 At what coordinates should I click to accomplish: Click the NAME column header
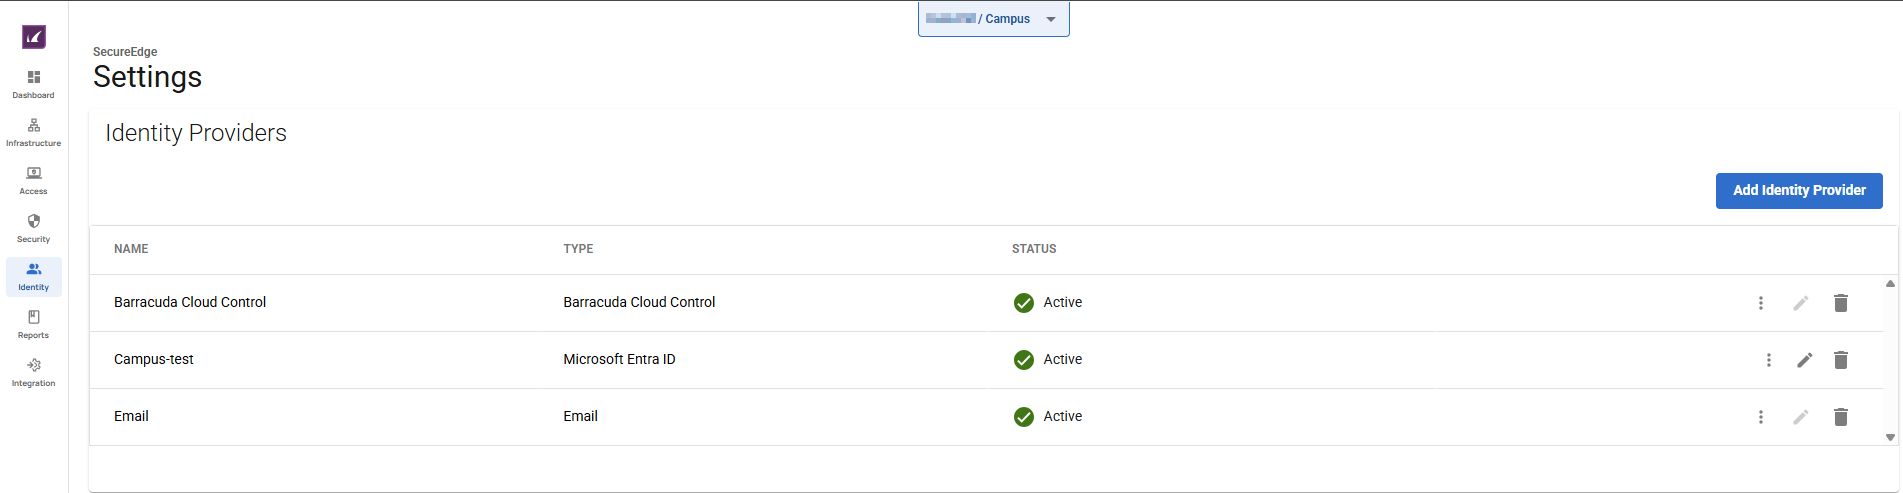point(131,249)
